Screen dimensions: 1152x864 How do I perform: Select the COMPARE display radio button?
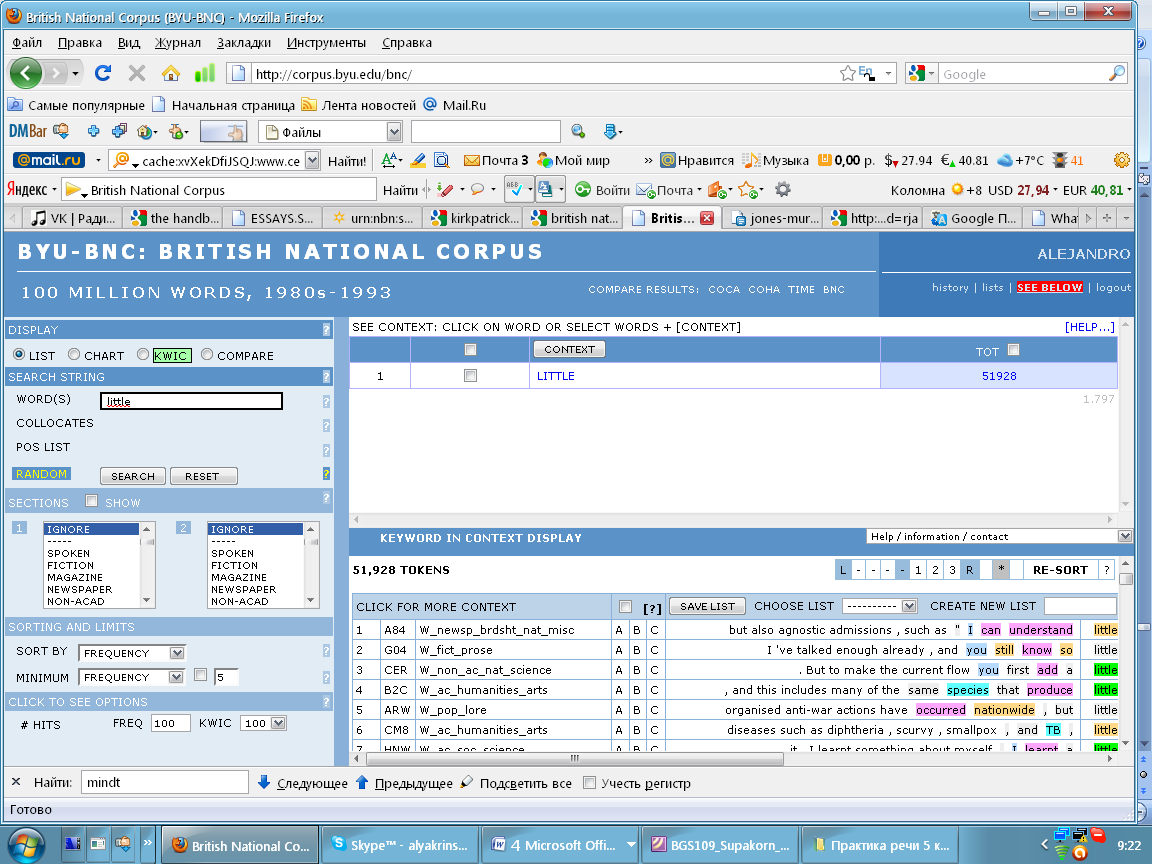[207, 355]
